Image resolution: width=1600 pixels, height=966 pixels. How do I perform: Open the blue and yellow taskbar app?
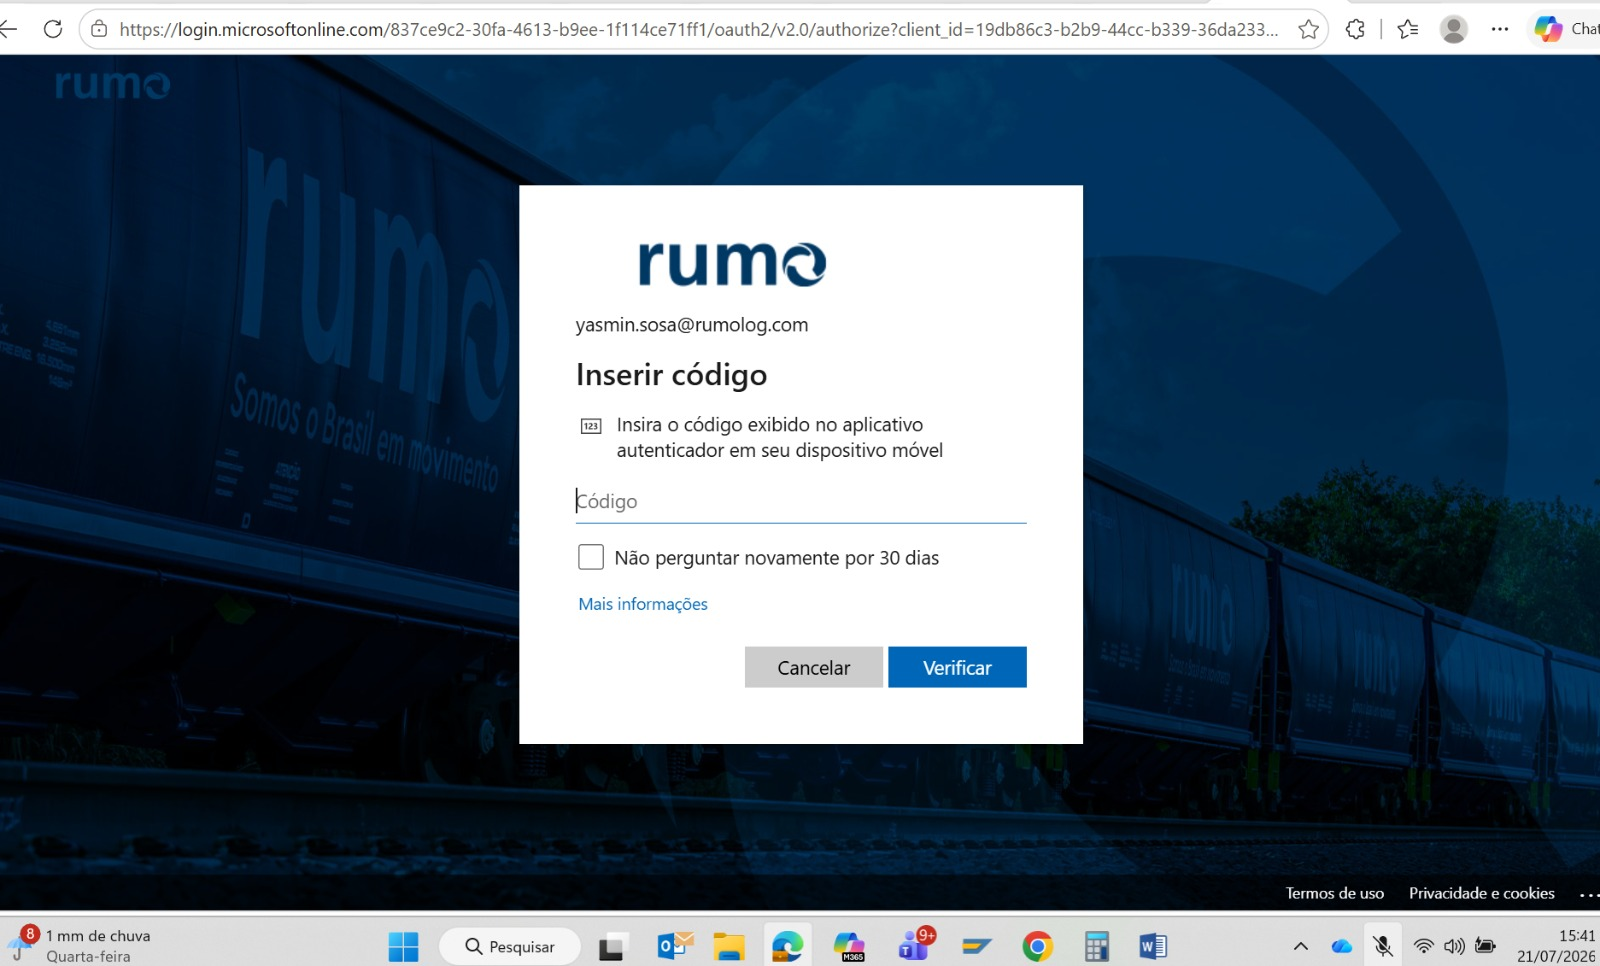pos(976,946)
